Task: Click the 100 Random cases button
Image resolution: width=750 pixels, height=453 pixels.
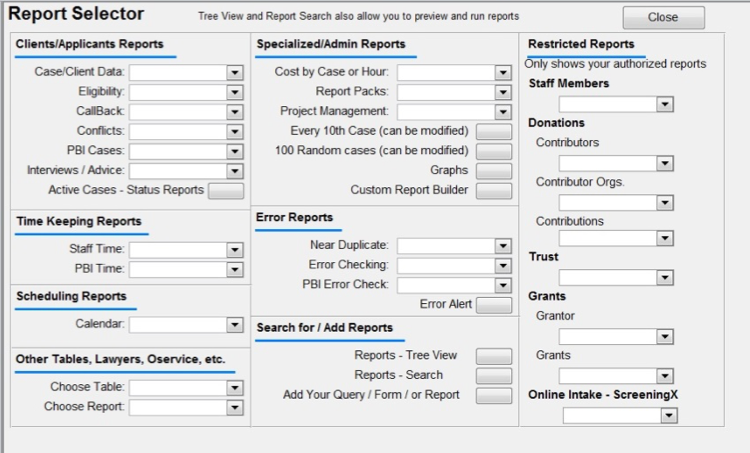Action: pyautogui.click(x=493, y=151)
